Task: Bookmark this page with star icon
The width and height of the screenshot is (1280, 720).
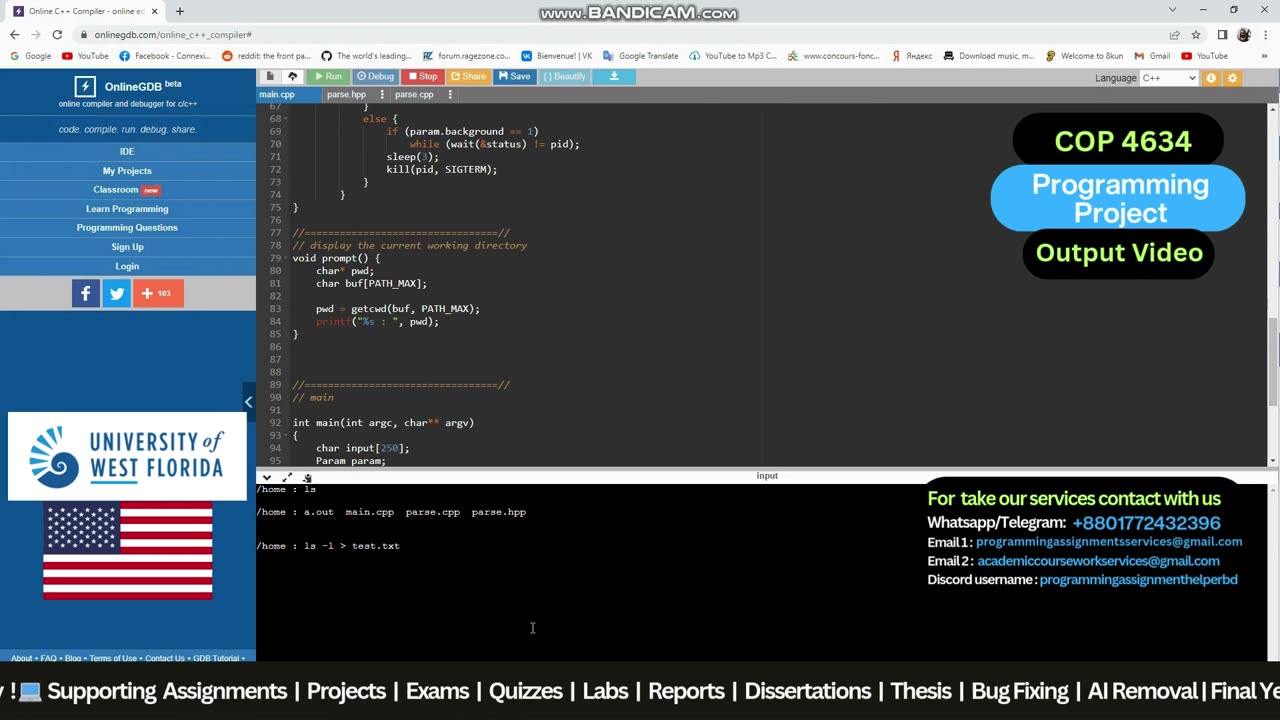Action: (1195, 34)
